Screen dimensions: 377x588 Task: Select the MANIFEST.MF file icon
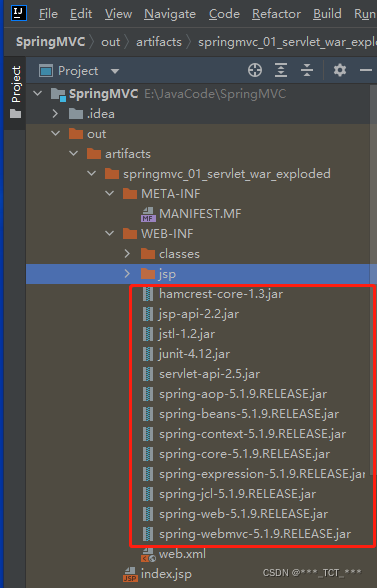pos(148,214)
